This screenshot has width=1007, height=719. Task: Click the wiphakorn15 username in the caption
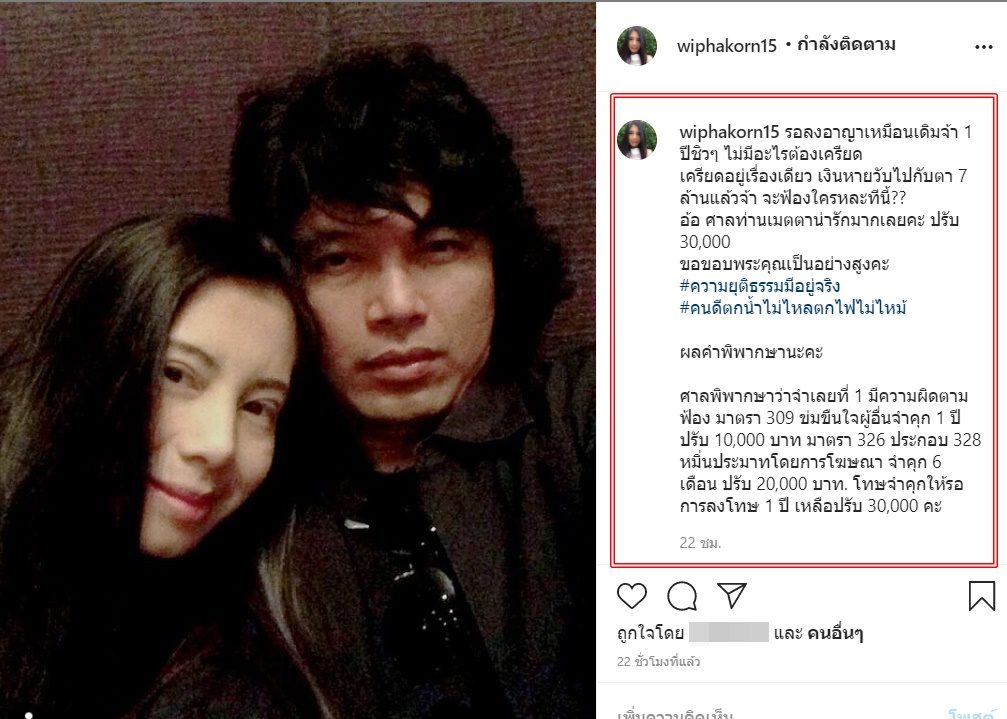coord(730,132)
